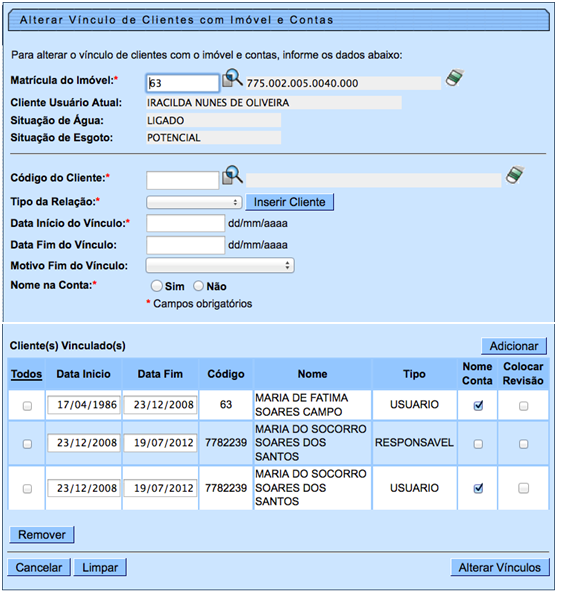Screen dimensions: 567x606
Task: Clear Código do Cliente with eraser icon
Action: (515, 175)
